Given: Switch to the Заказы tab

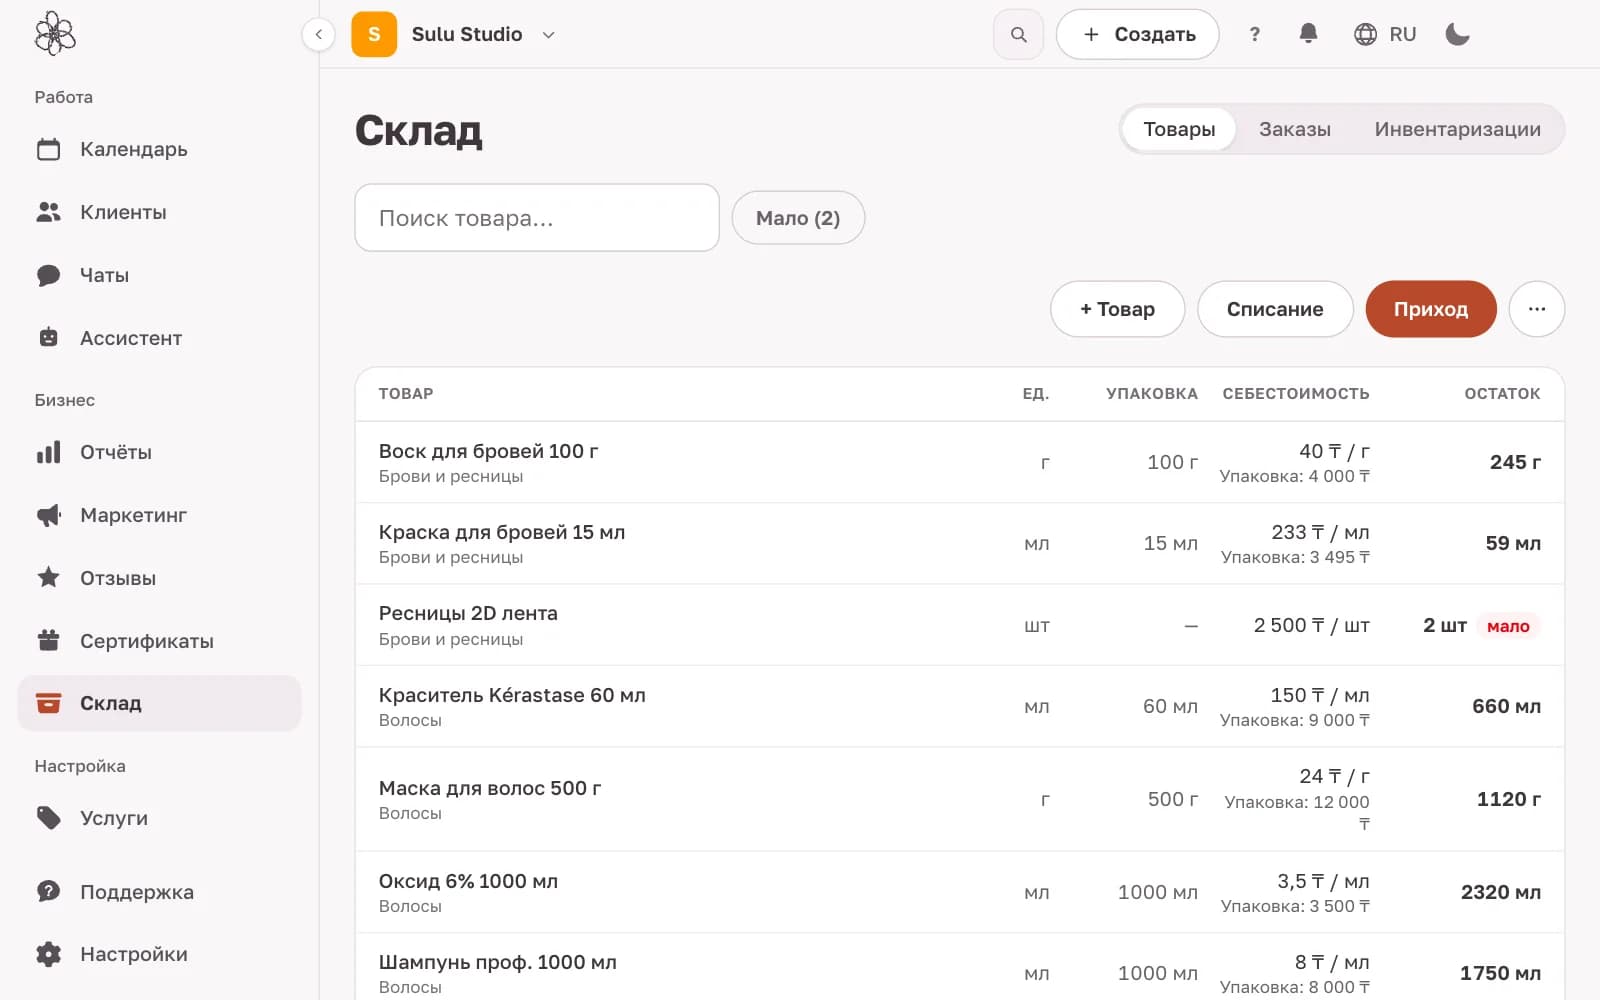Looking at the screenshot, I should (1294, 129).
